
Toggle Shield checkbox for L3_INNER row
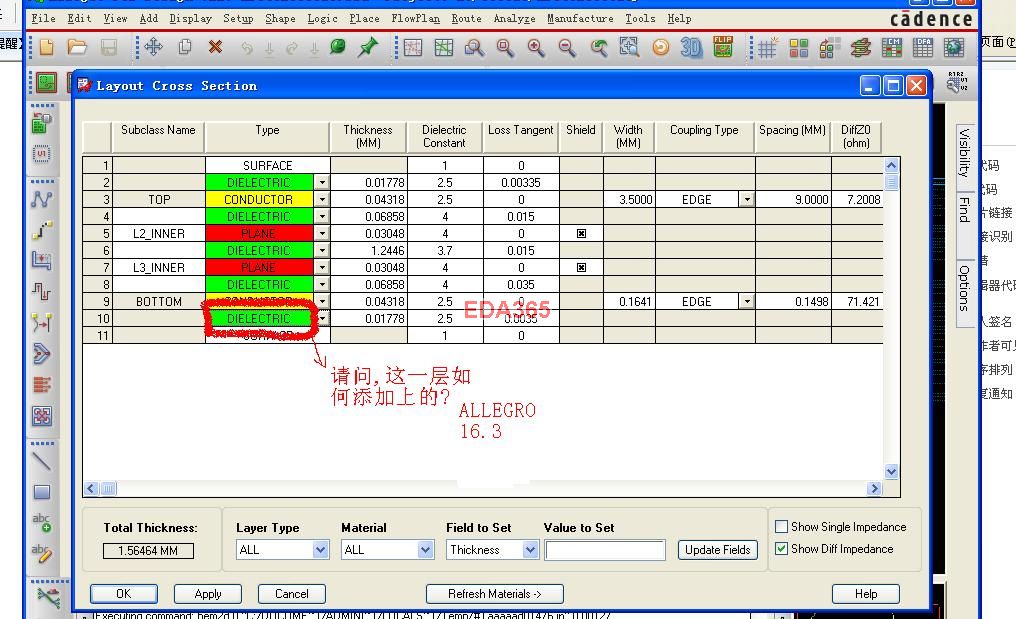coord(581,267)
